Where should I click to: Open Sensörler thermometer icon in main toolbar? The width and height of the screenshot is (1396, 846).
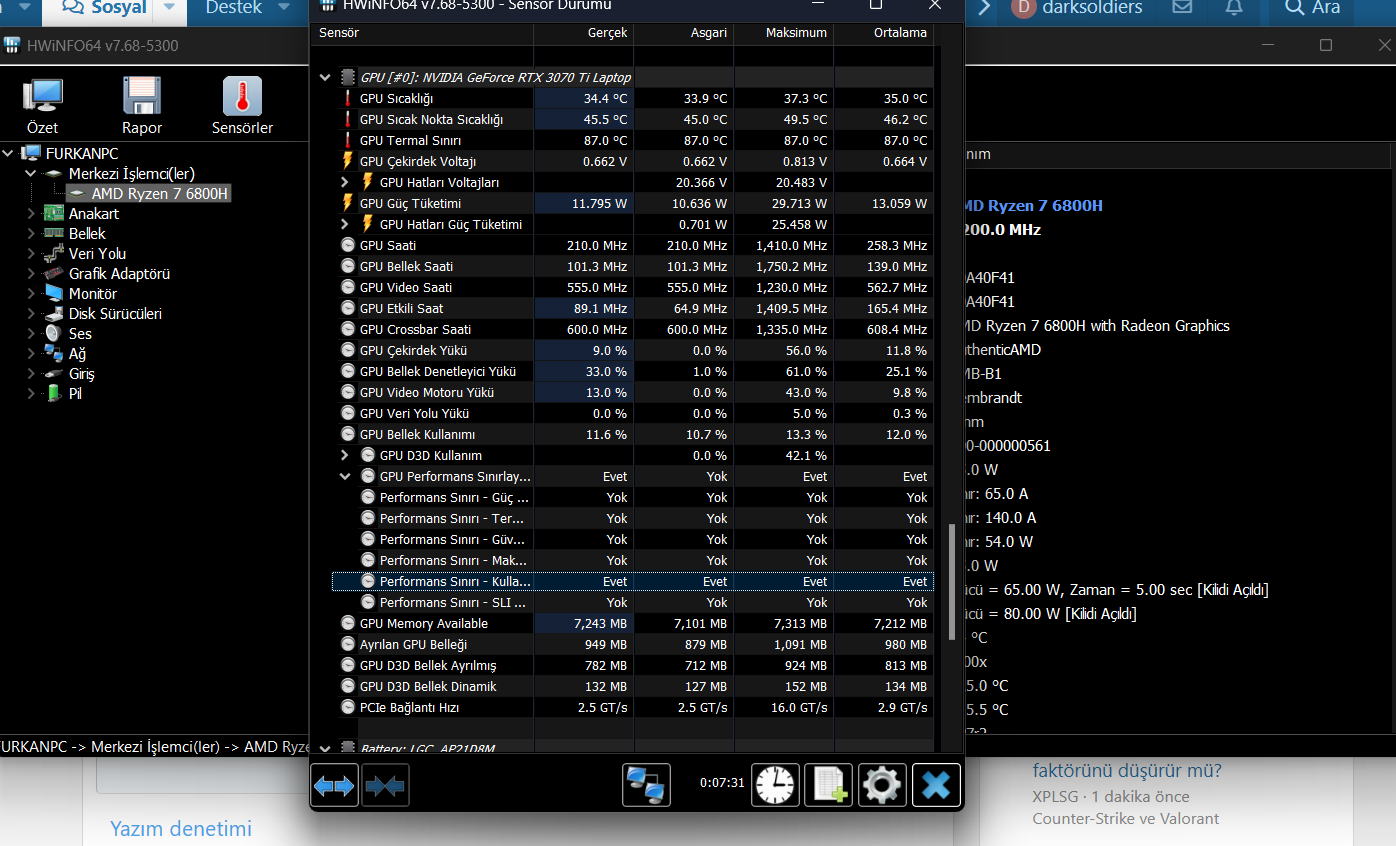(242, 105)
